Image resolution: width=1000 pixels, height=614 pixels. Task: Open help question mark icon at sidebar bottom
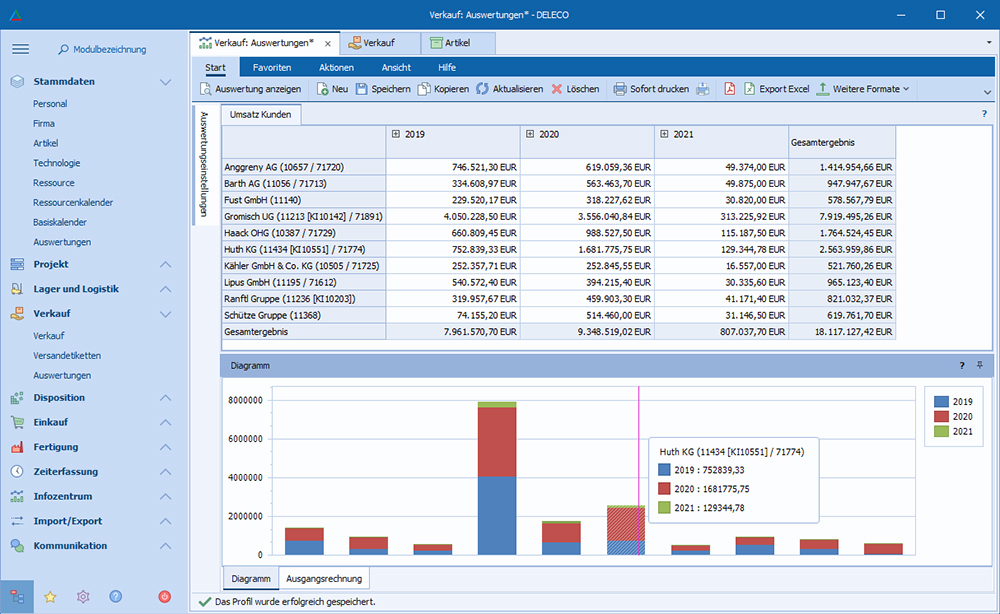[115, 597]
